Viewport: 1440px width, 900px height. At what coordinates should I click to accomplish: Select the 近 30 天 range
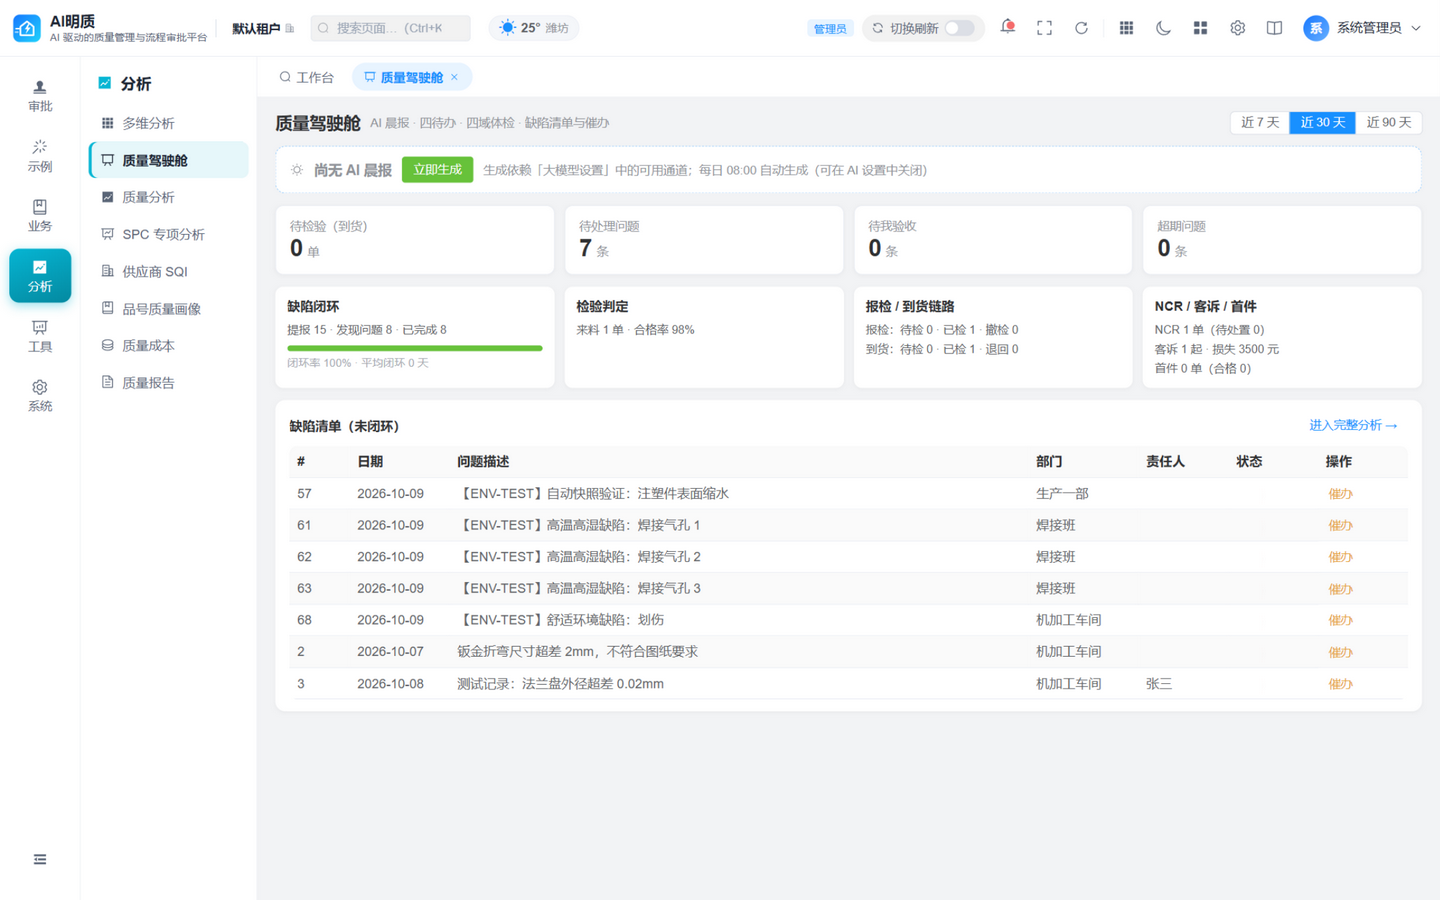(1323, 122)
